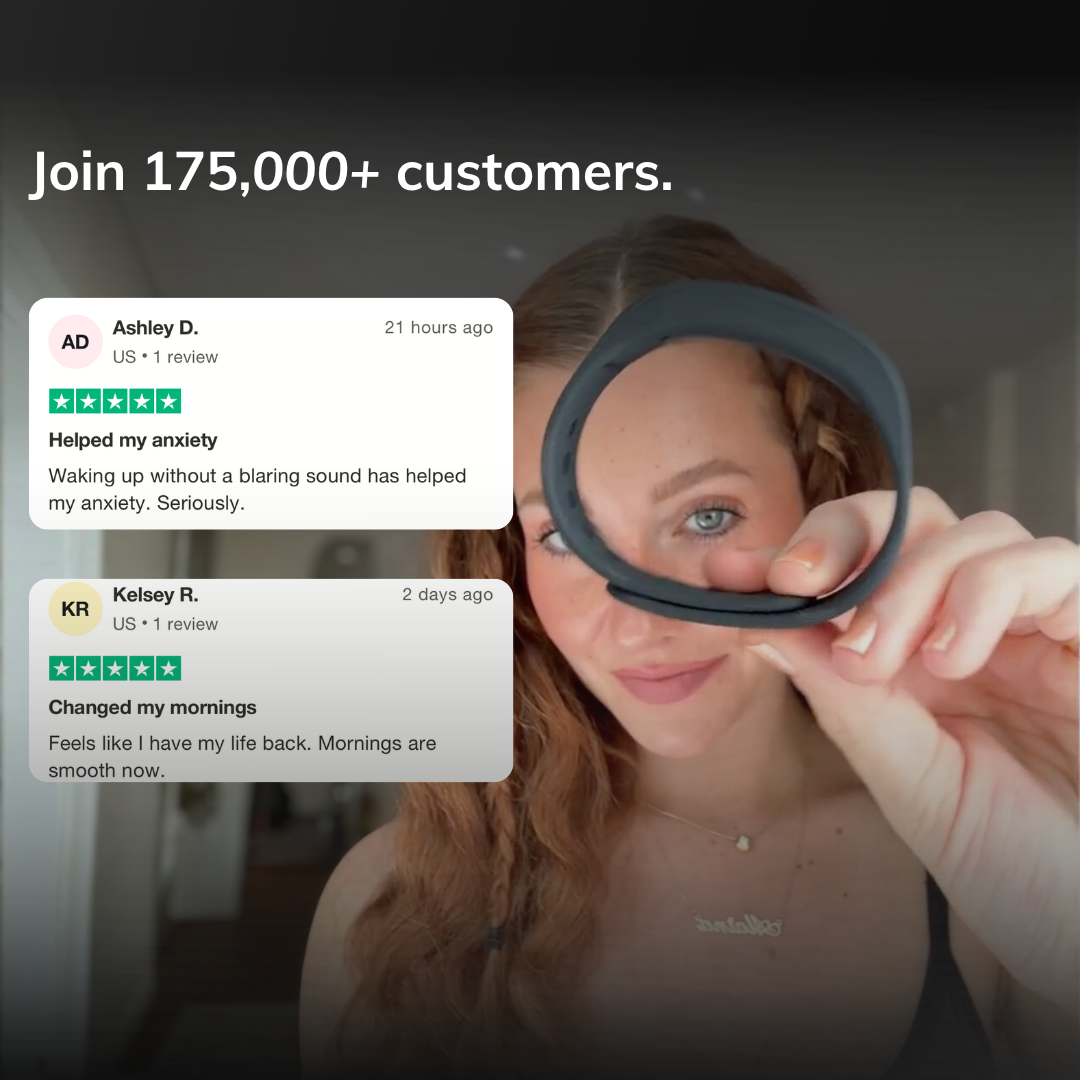Click Ashley D.'s third rating star
1080x1080 pixels.
[115, 401]
